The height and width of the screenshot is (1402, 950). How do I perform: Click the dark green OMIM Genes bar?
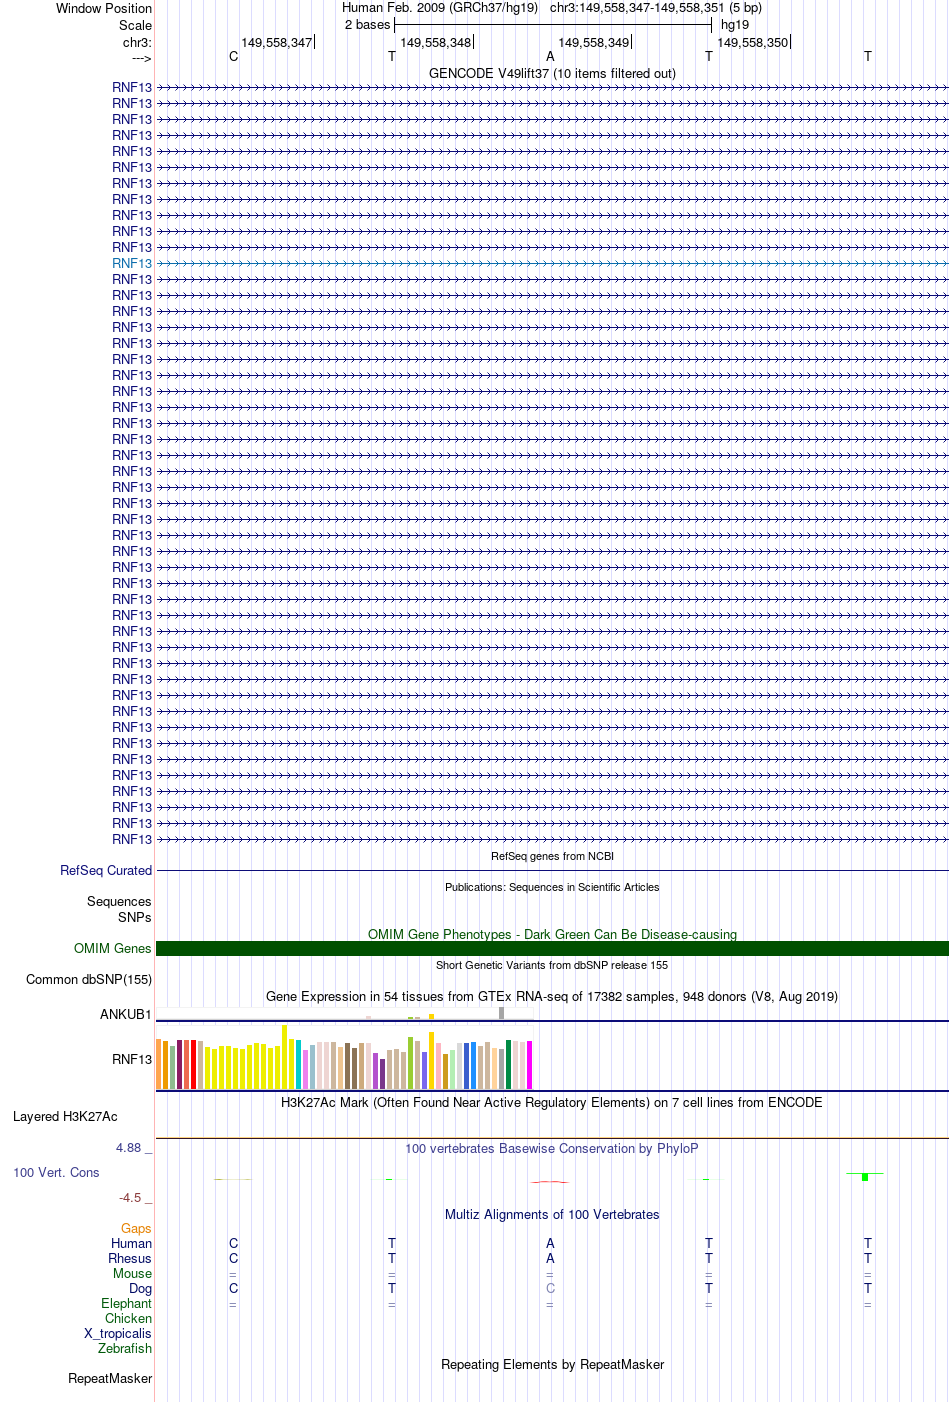click(x=552, y=948)
